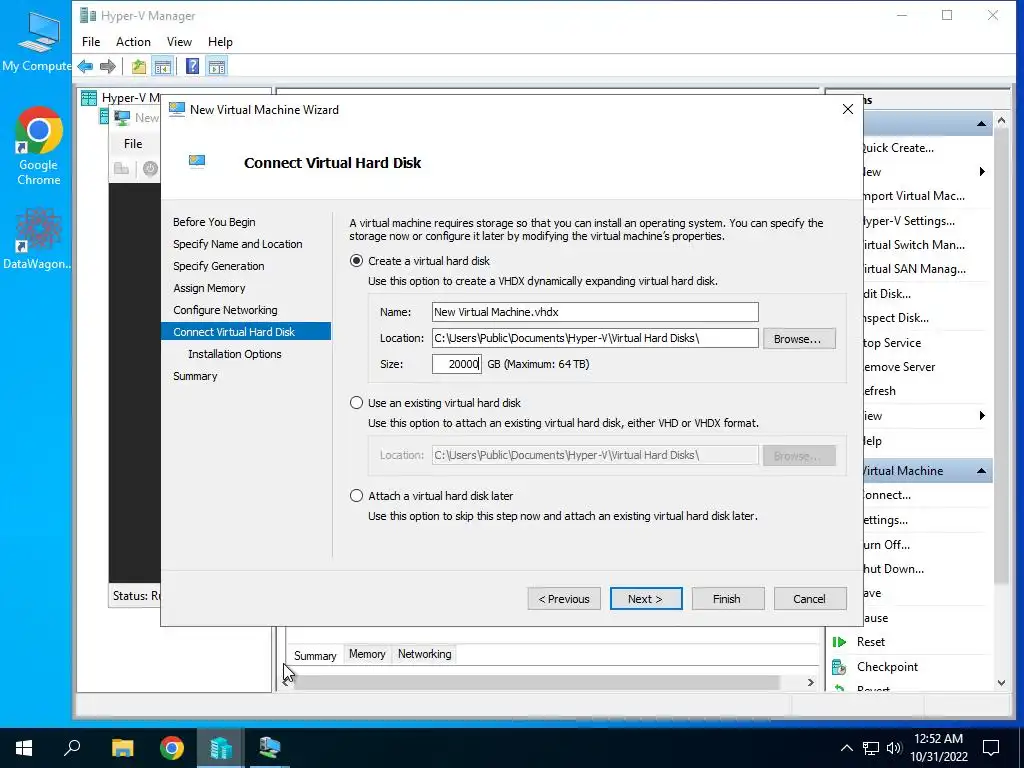Select Use an existing virtual hard disk
Image resolution: width=1024 pixels, height=768 pixels.
click(356, 403)
